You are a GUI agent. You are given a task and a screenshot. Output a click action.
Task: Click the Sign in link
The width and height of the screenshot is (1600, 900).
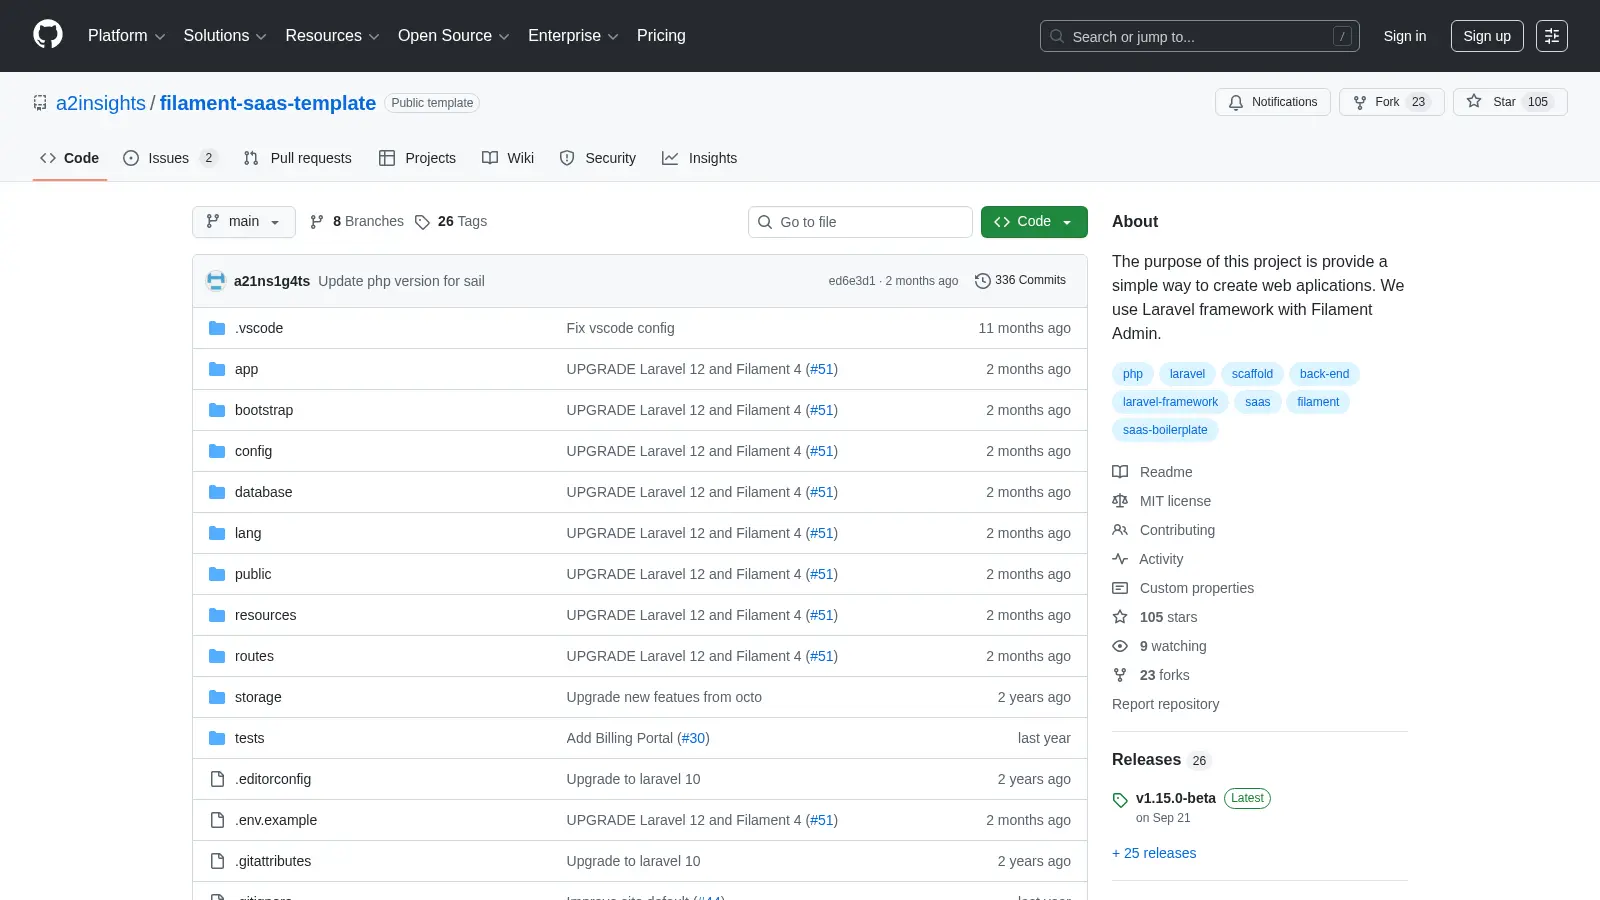[1405, 36]
